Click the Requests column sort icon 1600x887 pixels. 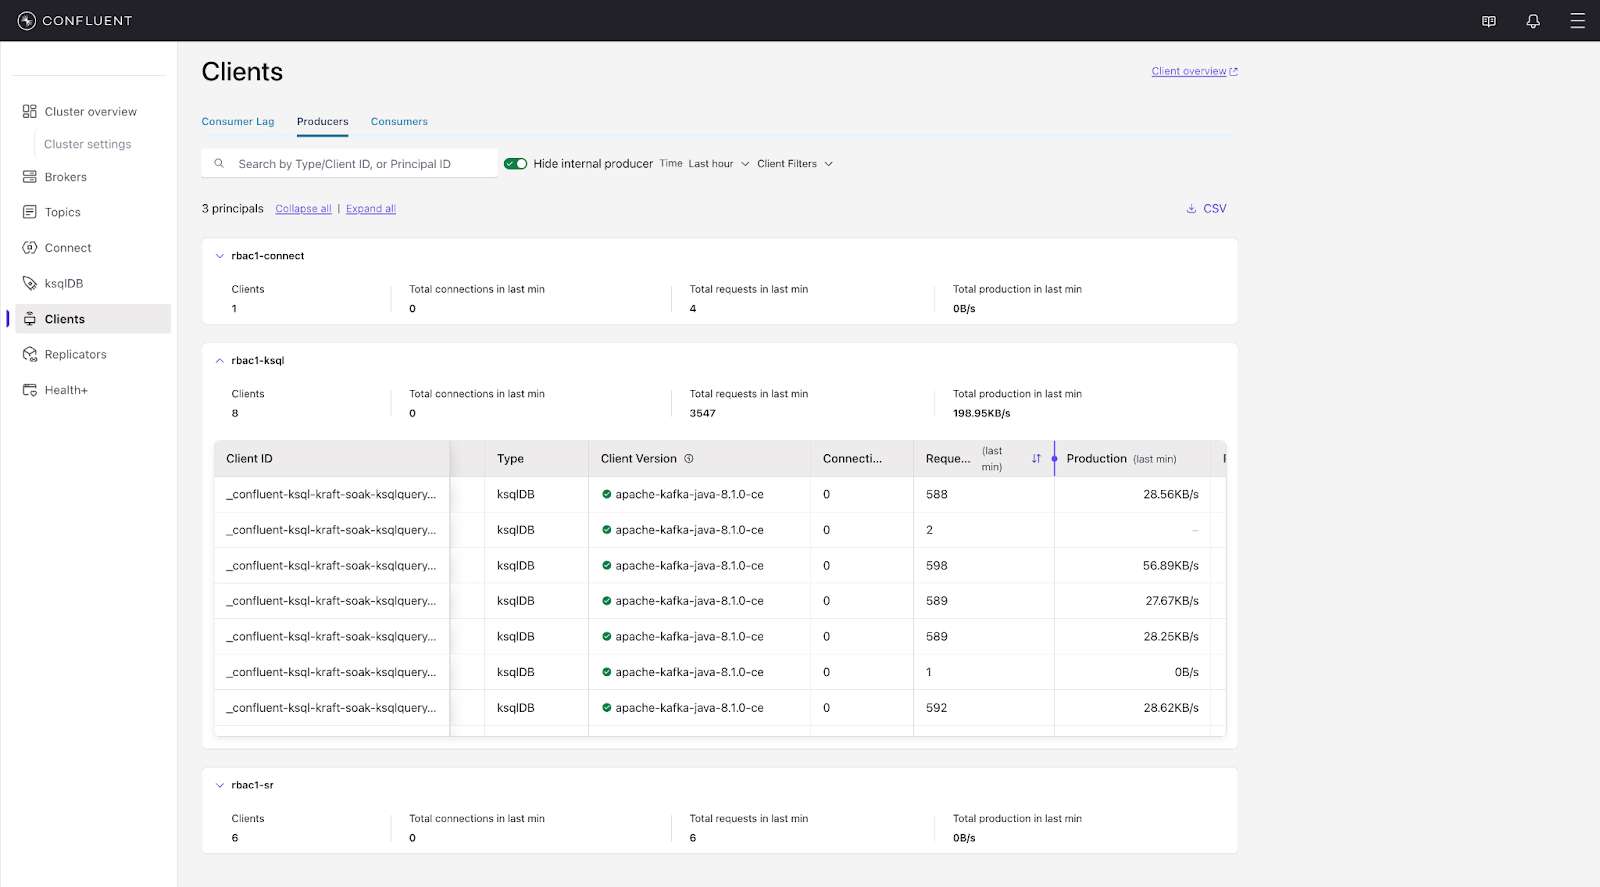click(1036, 459)
